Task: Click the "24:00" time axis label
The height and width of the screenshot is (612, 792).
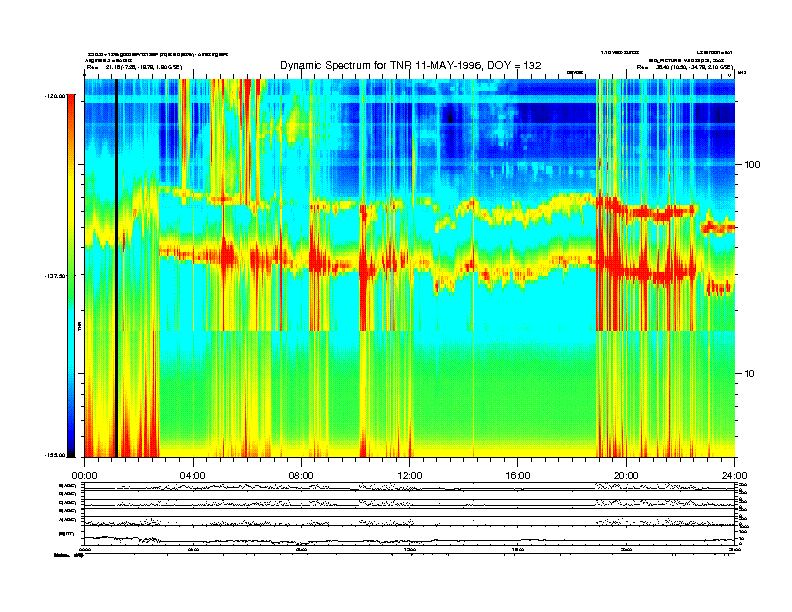Action: pos(735,476)
